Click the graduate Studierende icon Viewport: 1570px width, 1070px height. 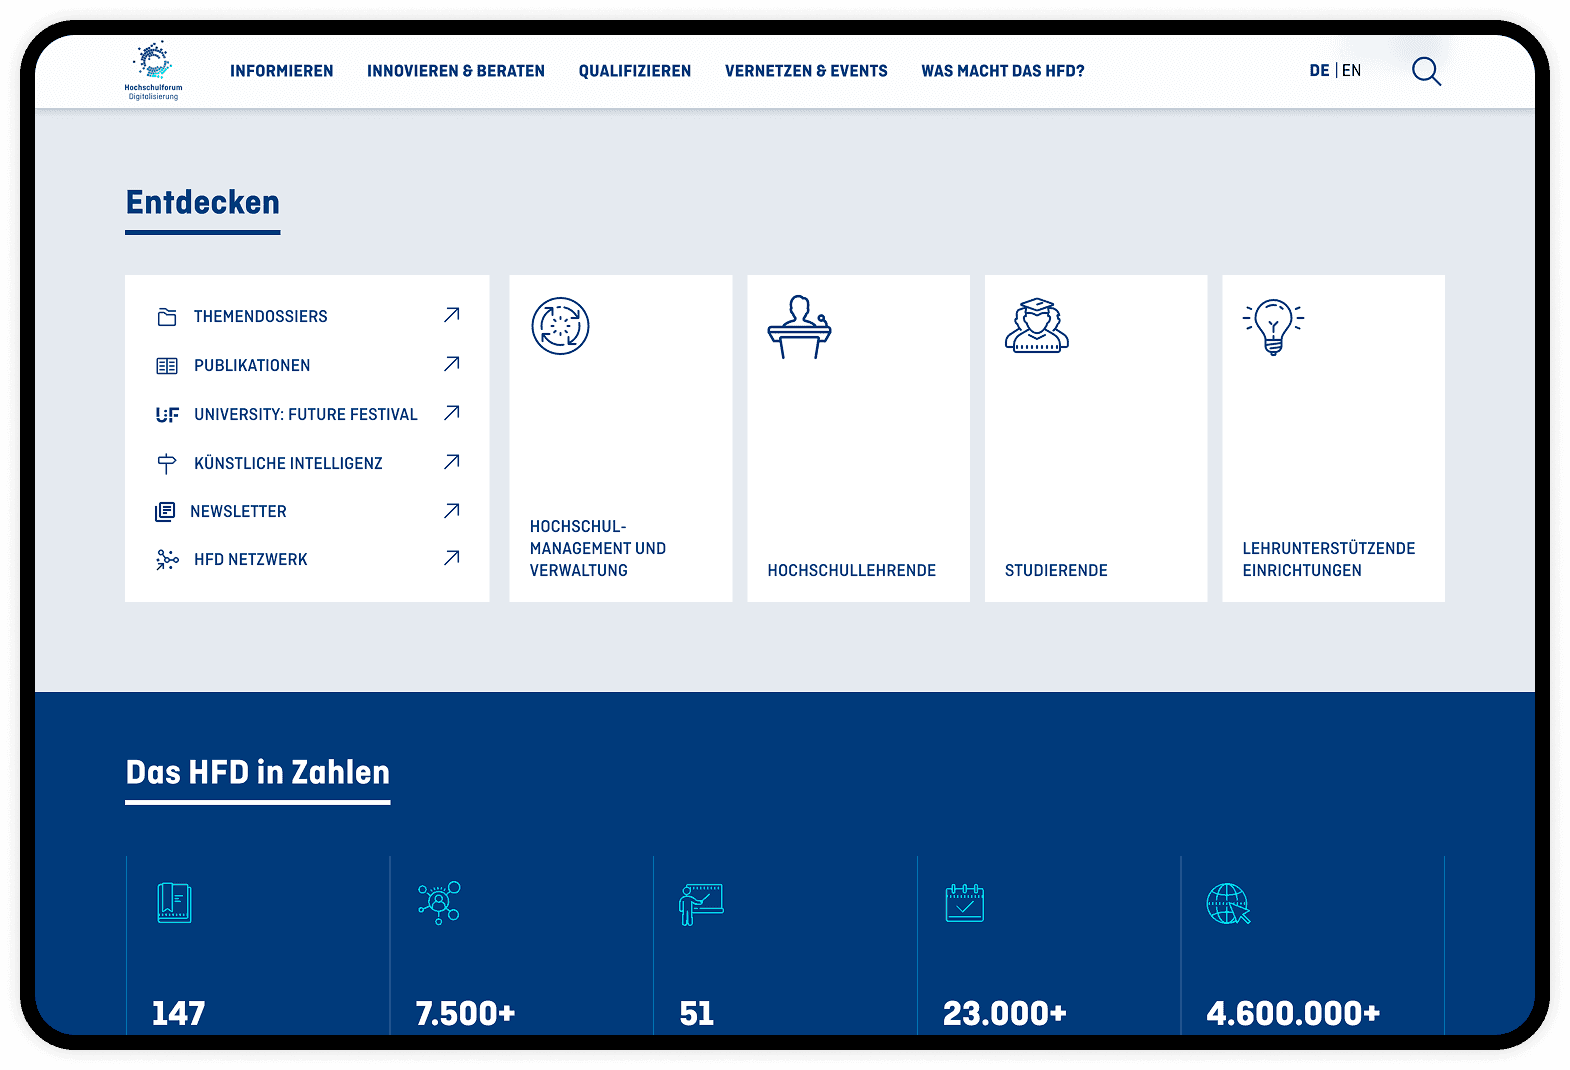(1037, 325)
